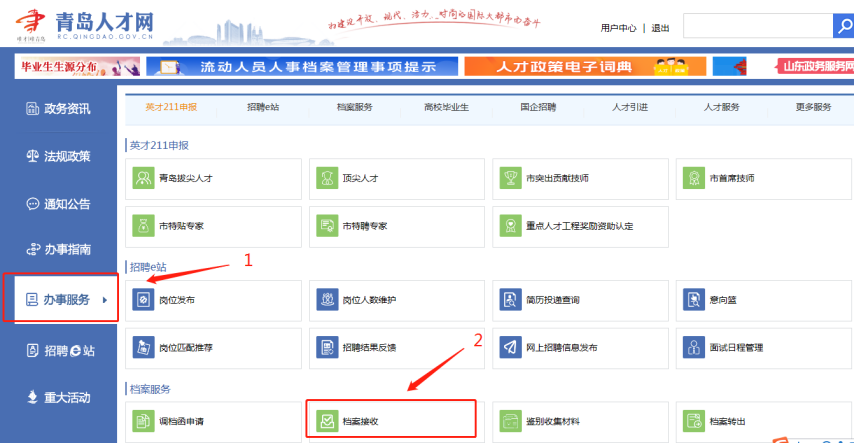Click the search magnifier icon
854x443 pixels.
point(843,26)
